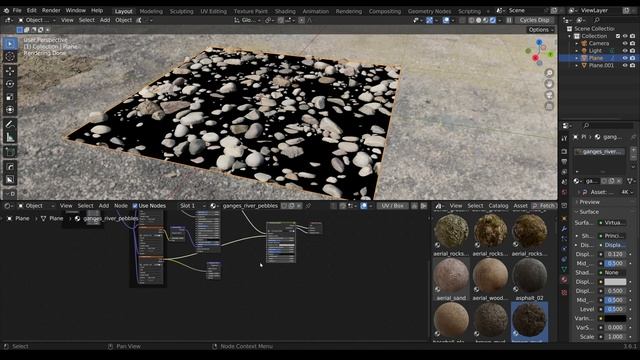640x360 pixels.
Task: Click the Cycles Disp button
Action: point(535,20)
